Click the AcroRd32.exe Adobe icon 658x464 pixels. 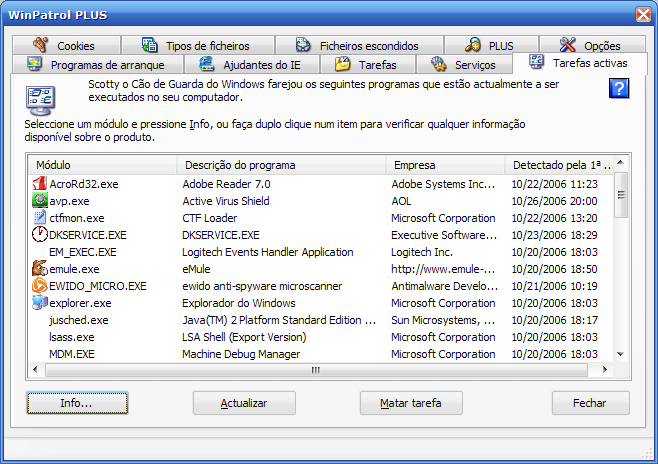[39, 183]
